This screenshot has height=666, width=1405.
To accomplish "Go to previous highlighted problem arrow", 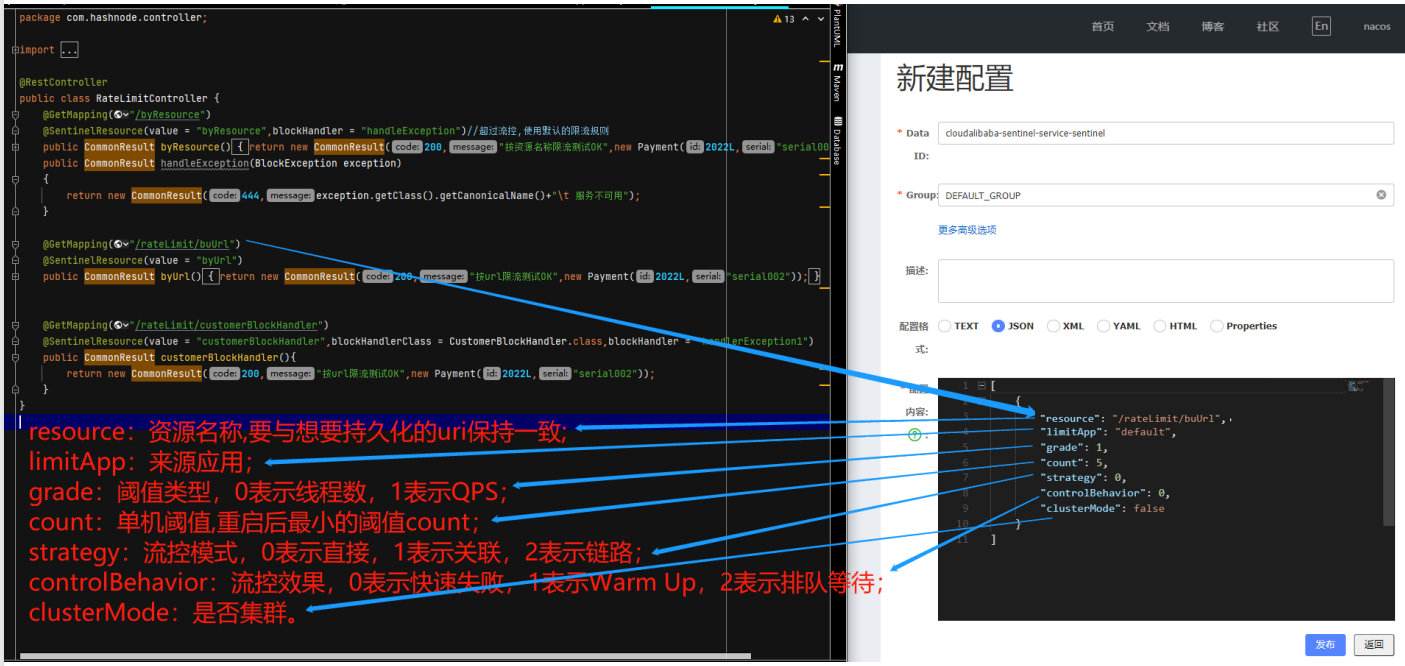I will coord(805,19).
